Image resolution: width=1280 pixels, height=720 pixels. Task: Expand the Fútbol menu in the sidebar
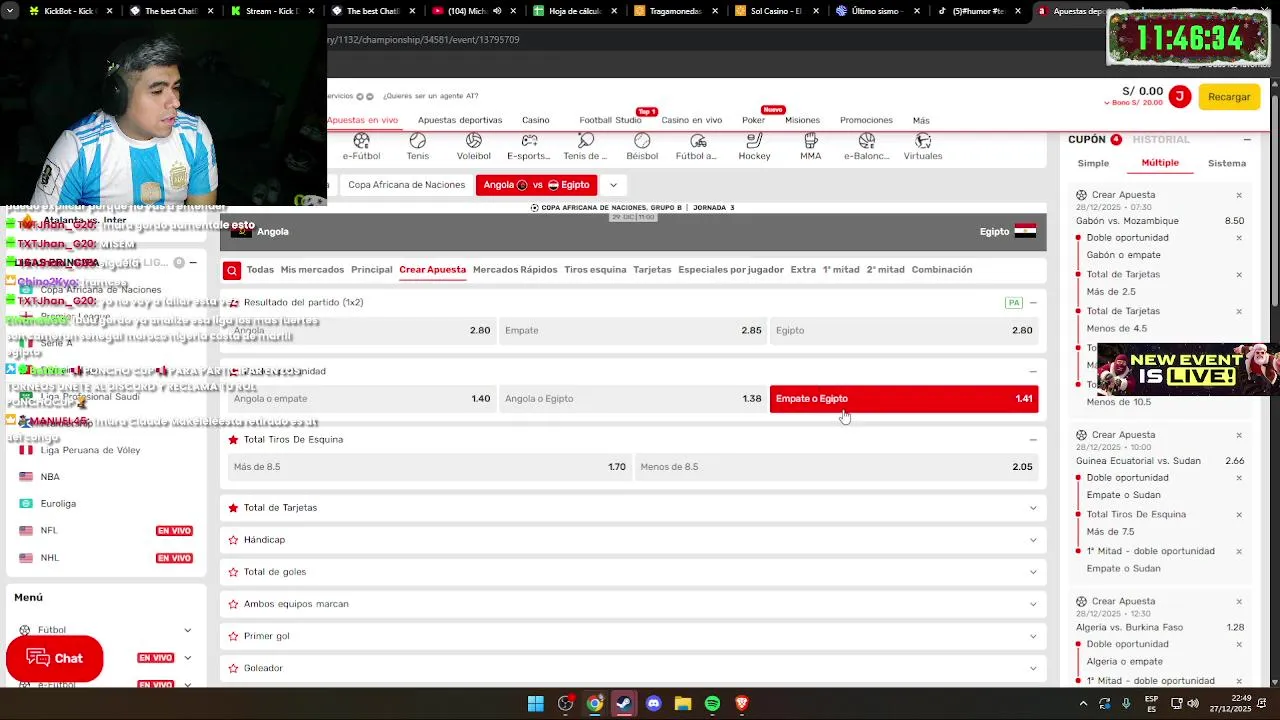(187, 630)
